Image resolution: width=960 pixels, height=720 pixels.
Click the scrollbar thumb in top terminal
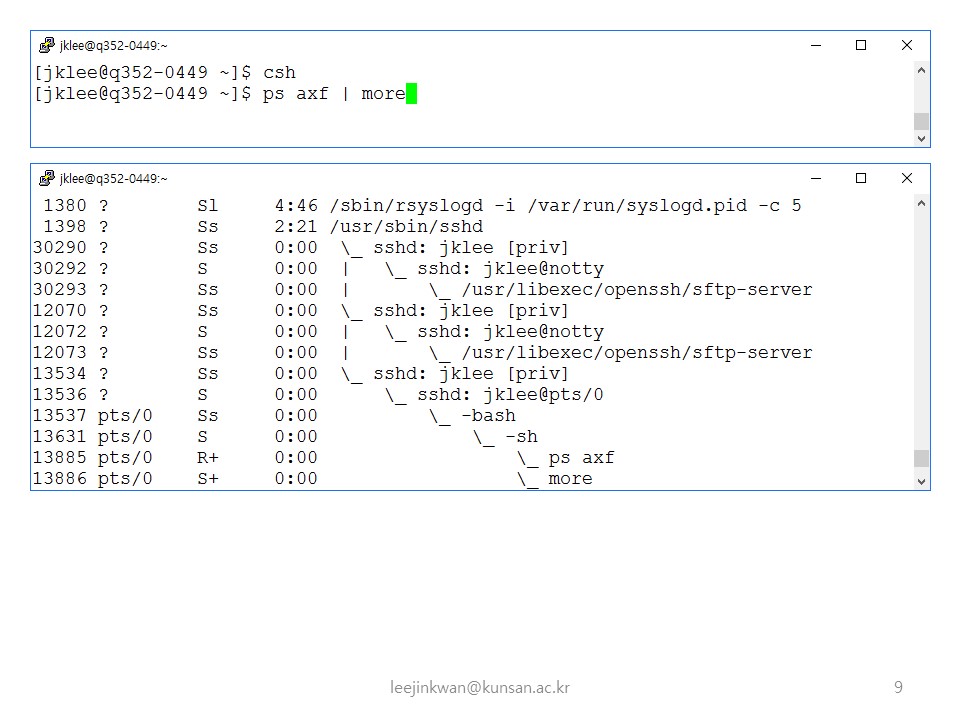pyautogui.click(x=921, y=121)
